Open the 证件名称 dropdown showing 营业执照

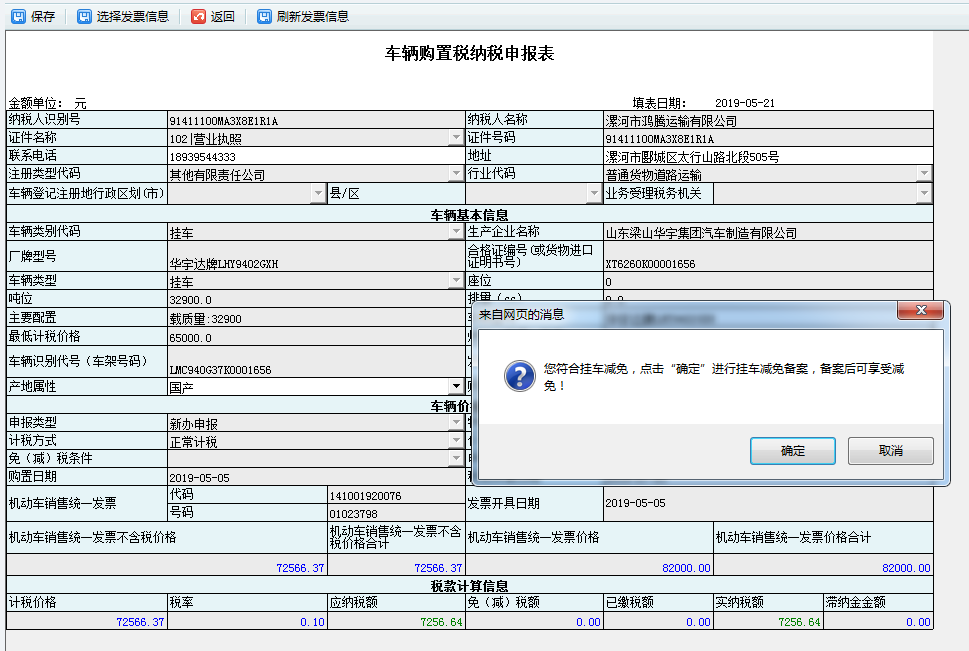455,136
